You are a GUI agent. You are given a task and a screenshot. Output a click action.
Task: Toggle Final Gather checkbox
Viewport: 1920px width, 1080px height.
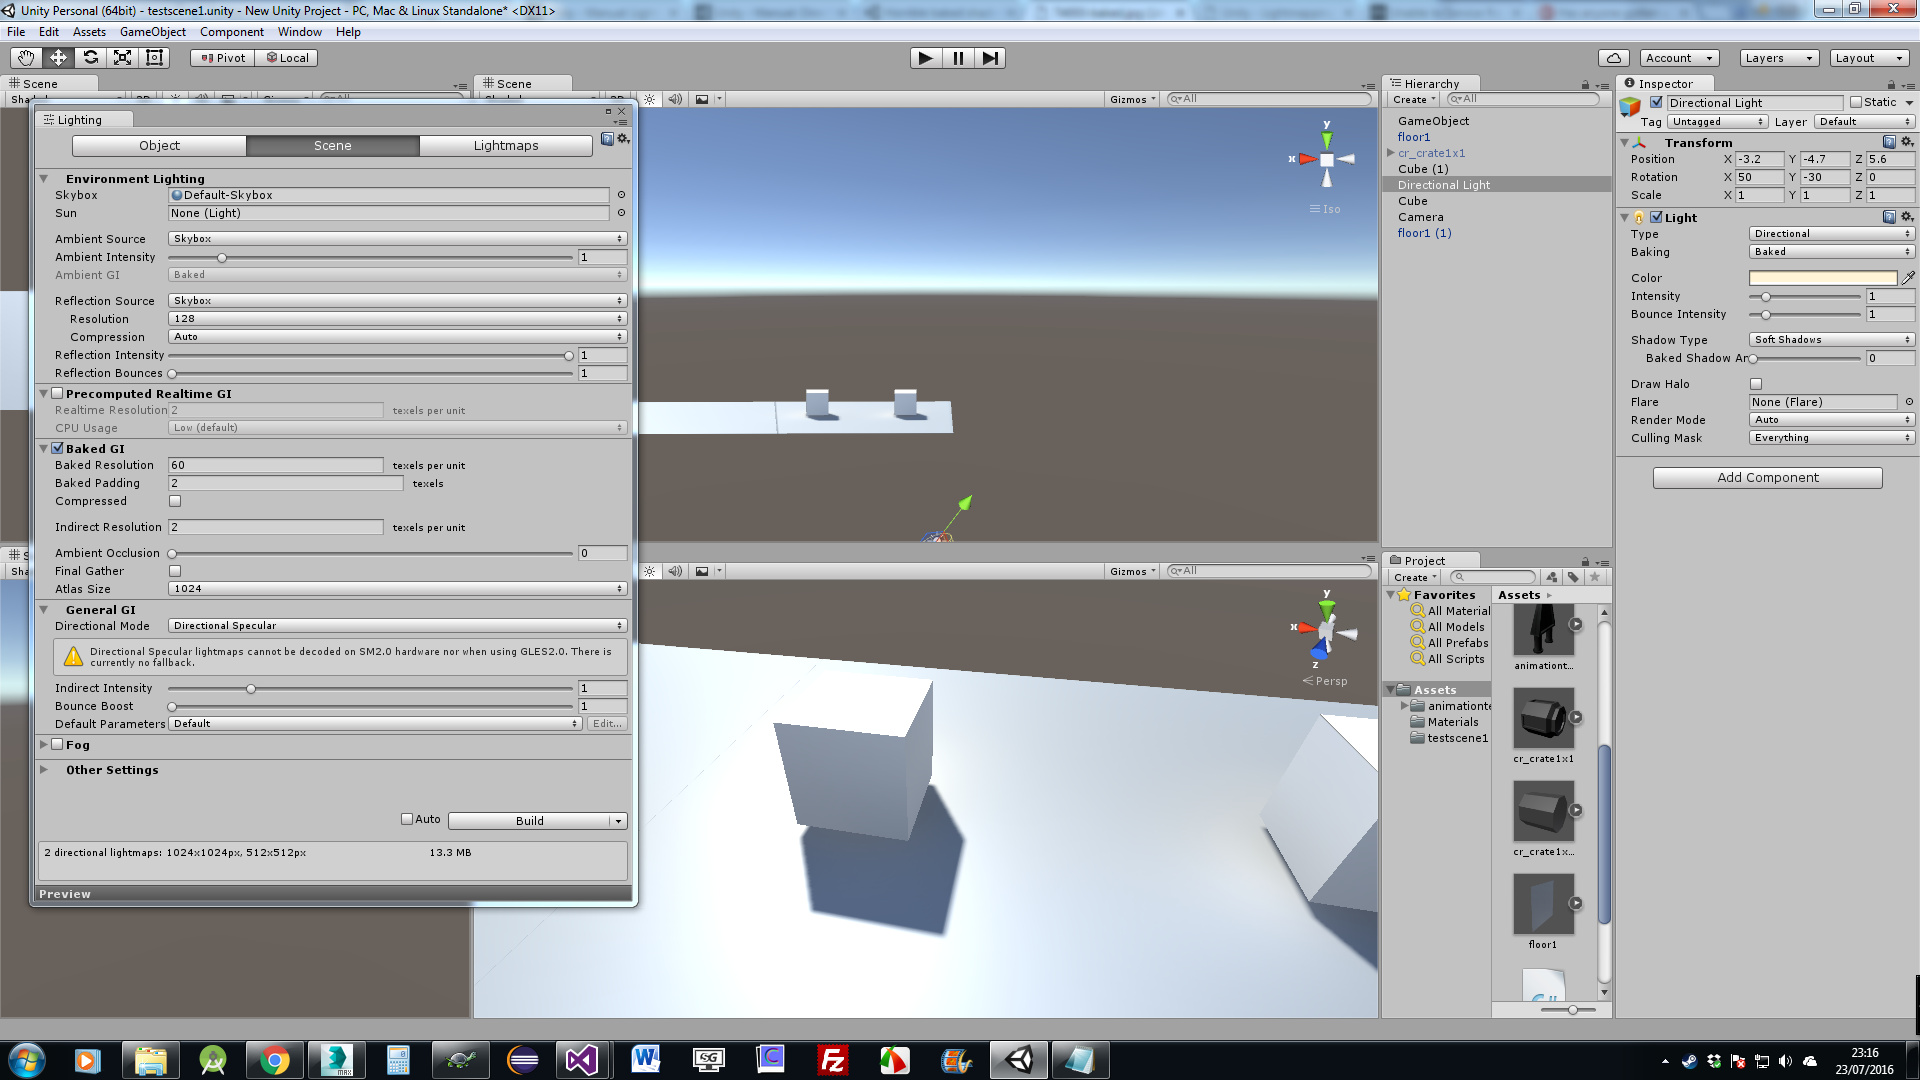coord(175,571)
